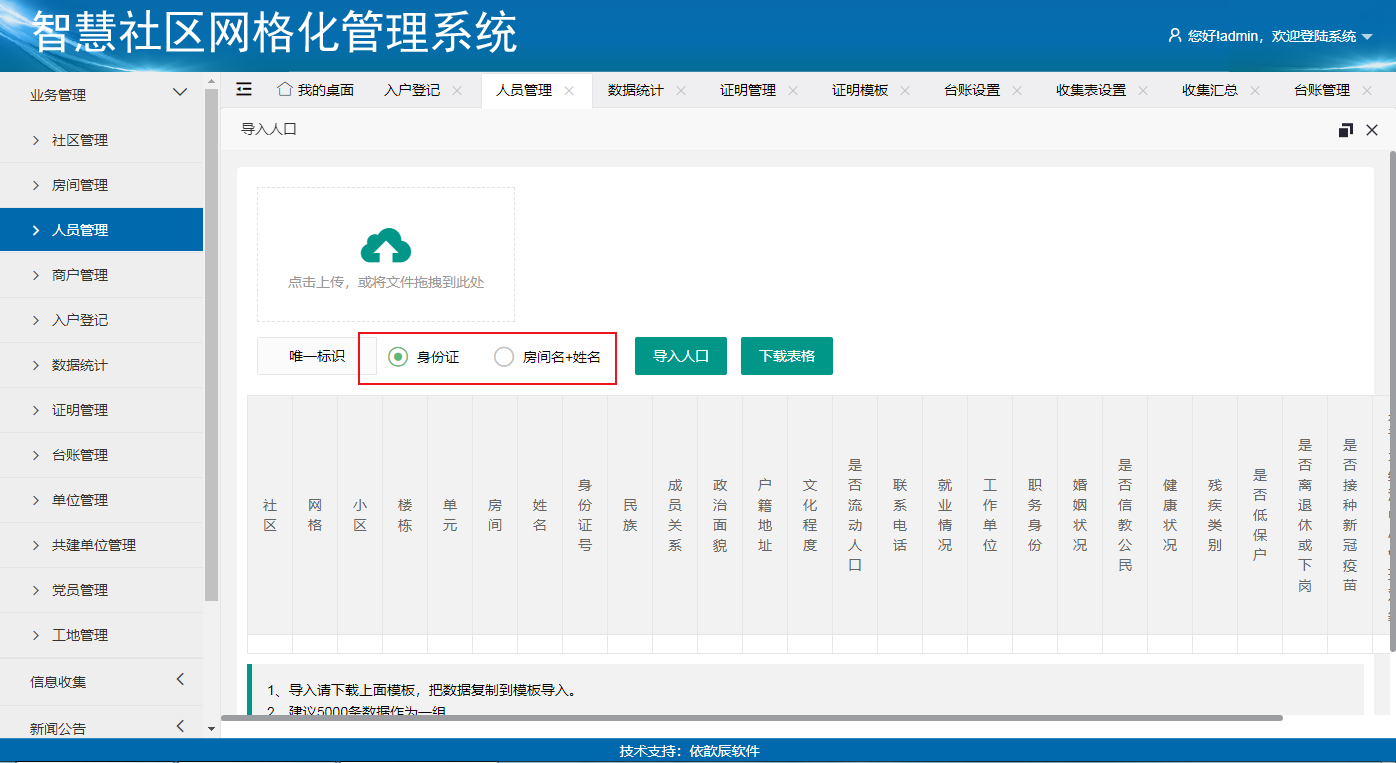The width and height of the screenshot is (1396, 763).
Task: Click the 导入人口 button
Action: [681, 356]
